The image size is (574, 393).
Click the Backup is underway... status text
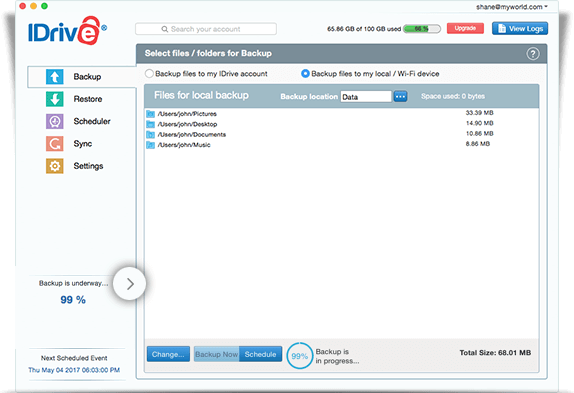coord(73,283)
